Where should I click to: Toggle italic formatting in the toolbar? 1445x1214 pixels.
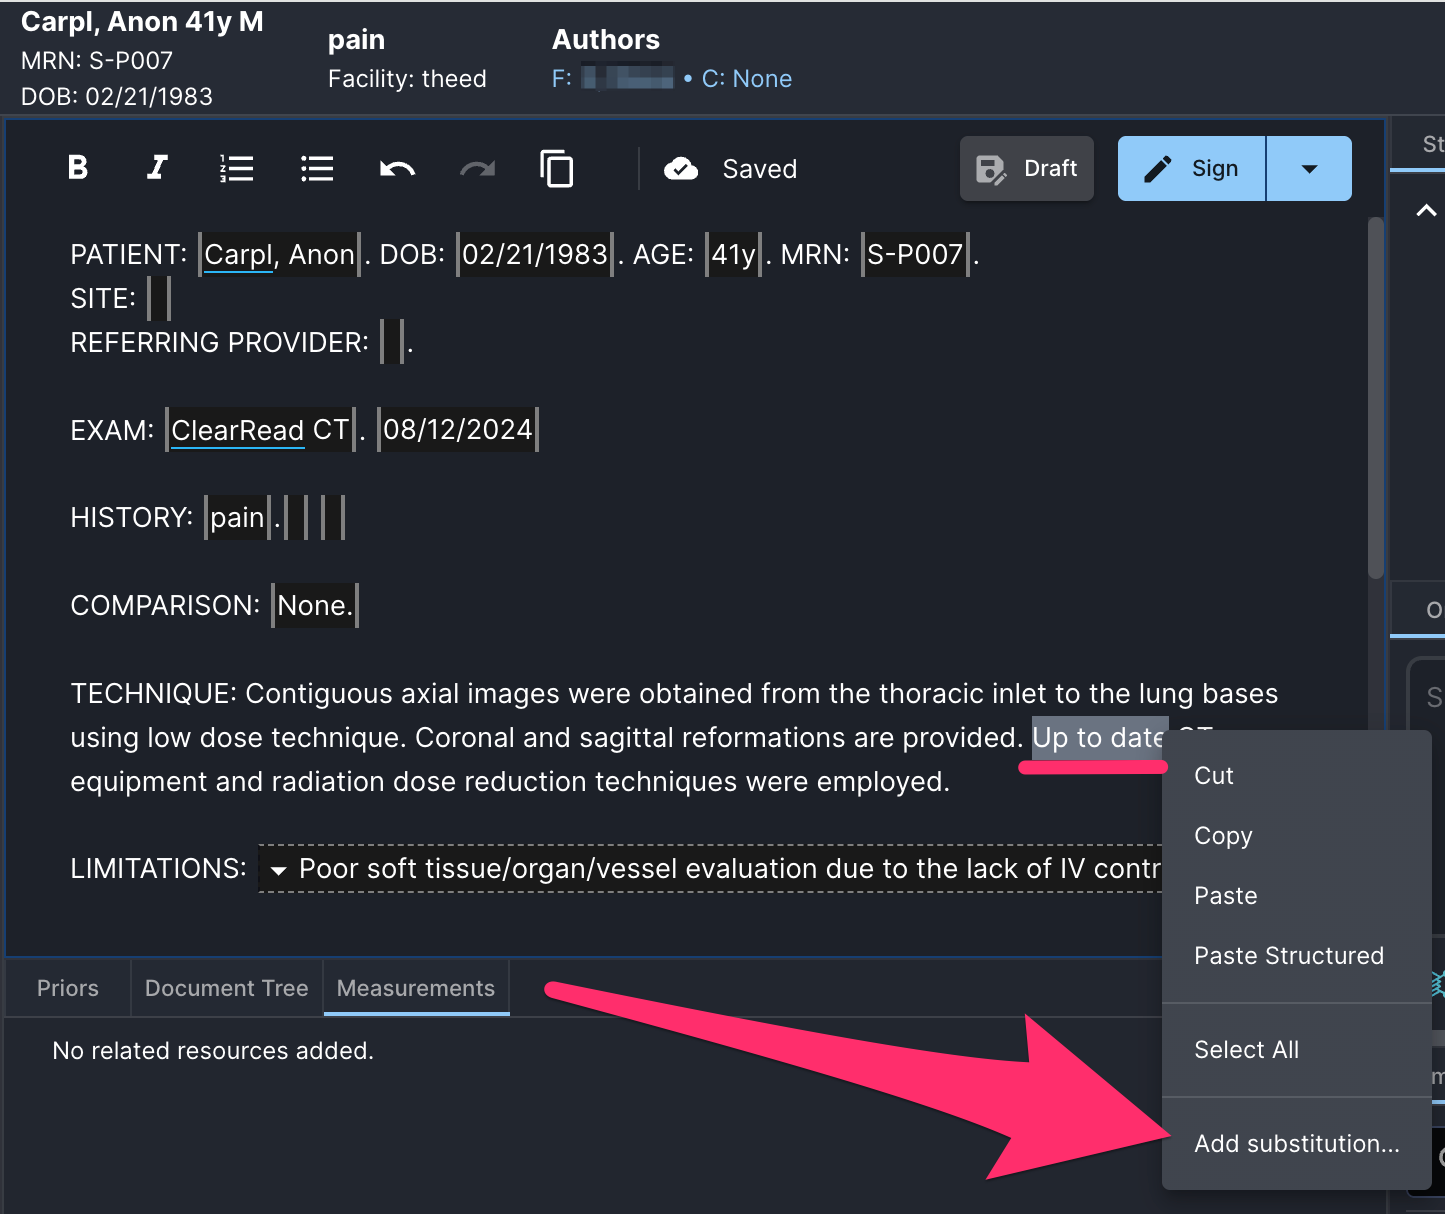157,168
